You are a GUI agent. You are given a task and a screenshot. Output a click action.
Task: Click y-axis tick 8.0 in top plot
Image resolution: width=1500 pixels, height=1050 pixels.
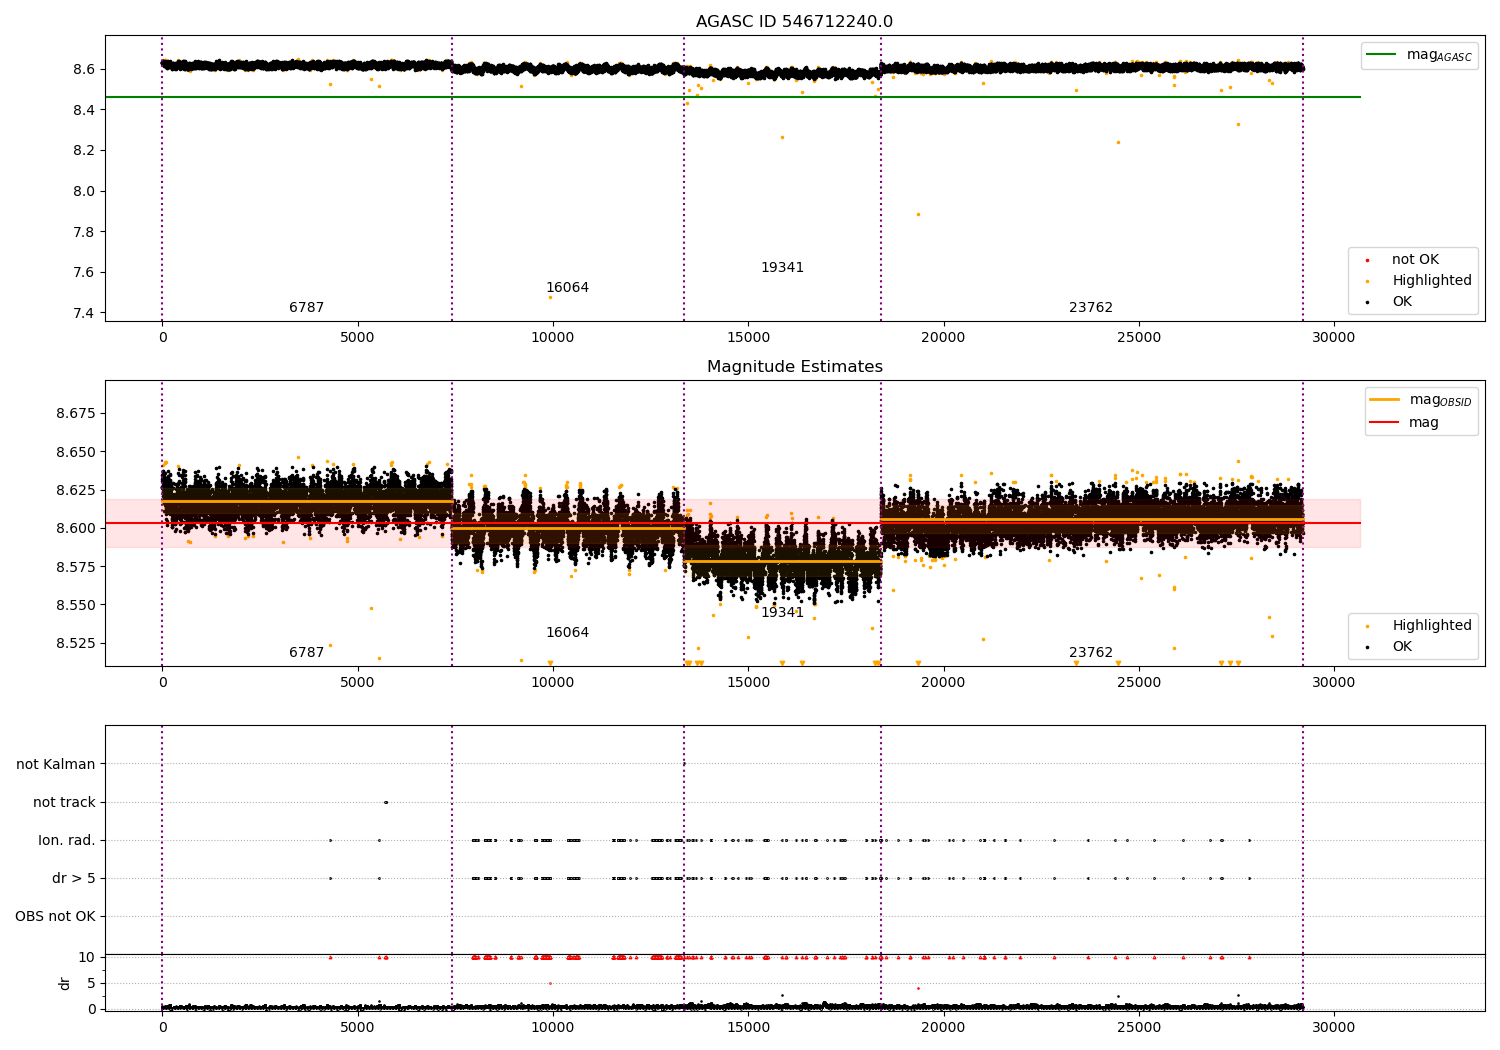(84, 191)
